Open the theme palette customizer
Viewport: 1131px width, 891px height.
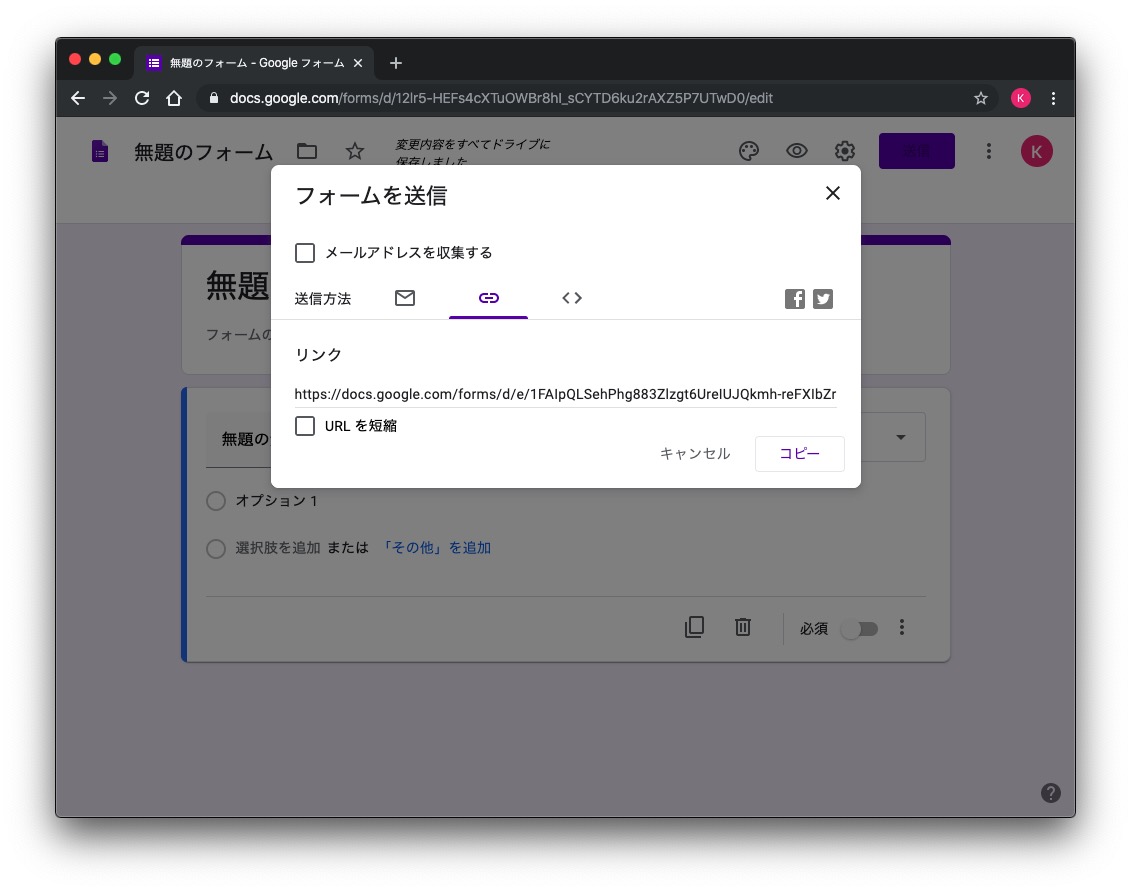coord(749,151)
